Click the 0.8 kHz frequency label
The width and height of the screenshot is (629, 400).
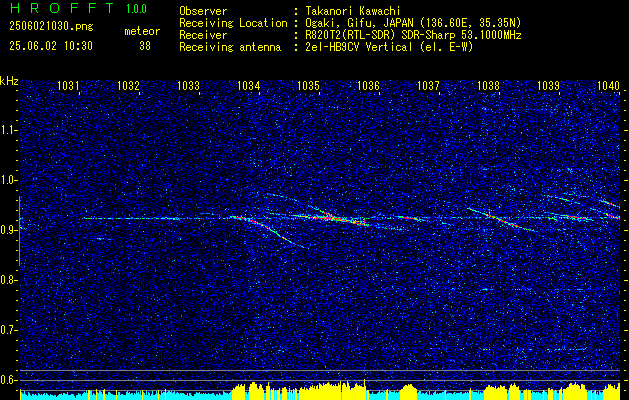pos(8,280)
